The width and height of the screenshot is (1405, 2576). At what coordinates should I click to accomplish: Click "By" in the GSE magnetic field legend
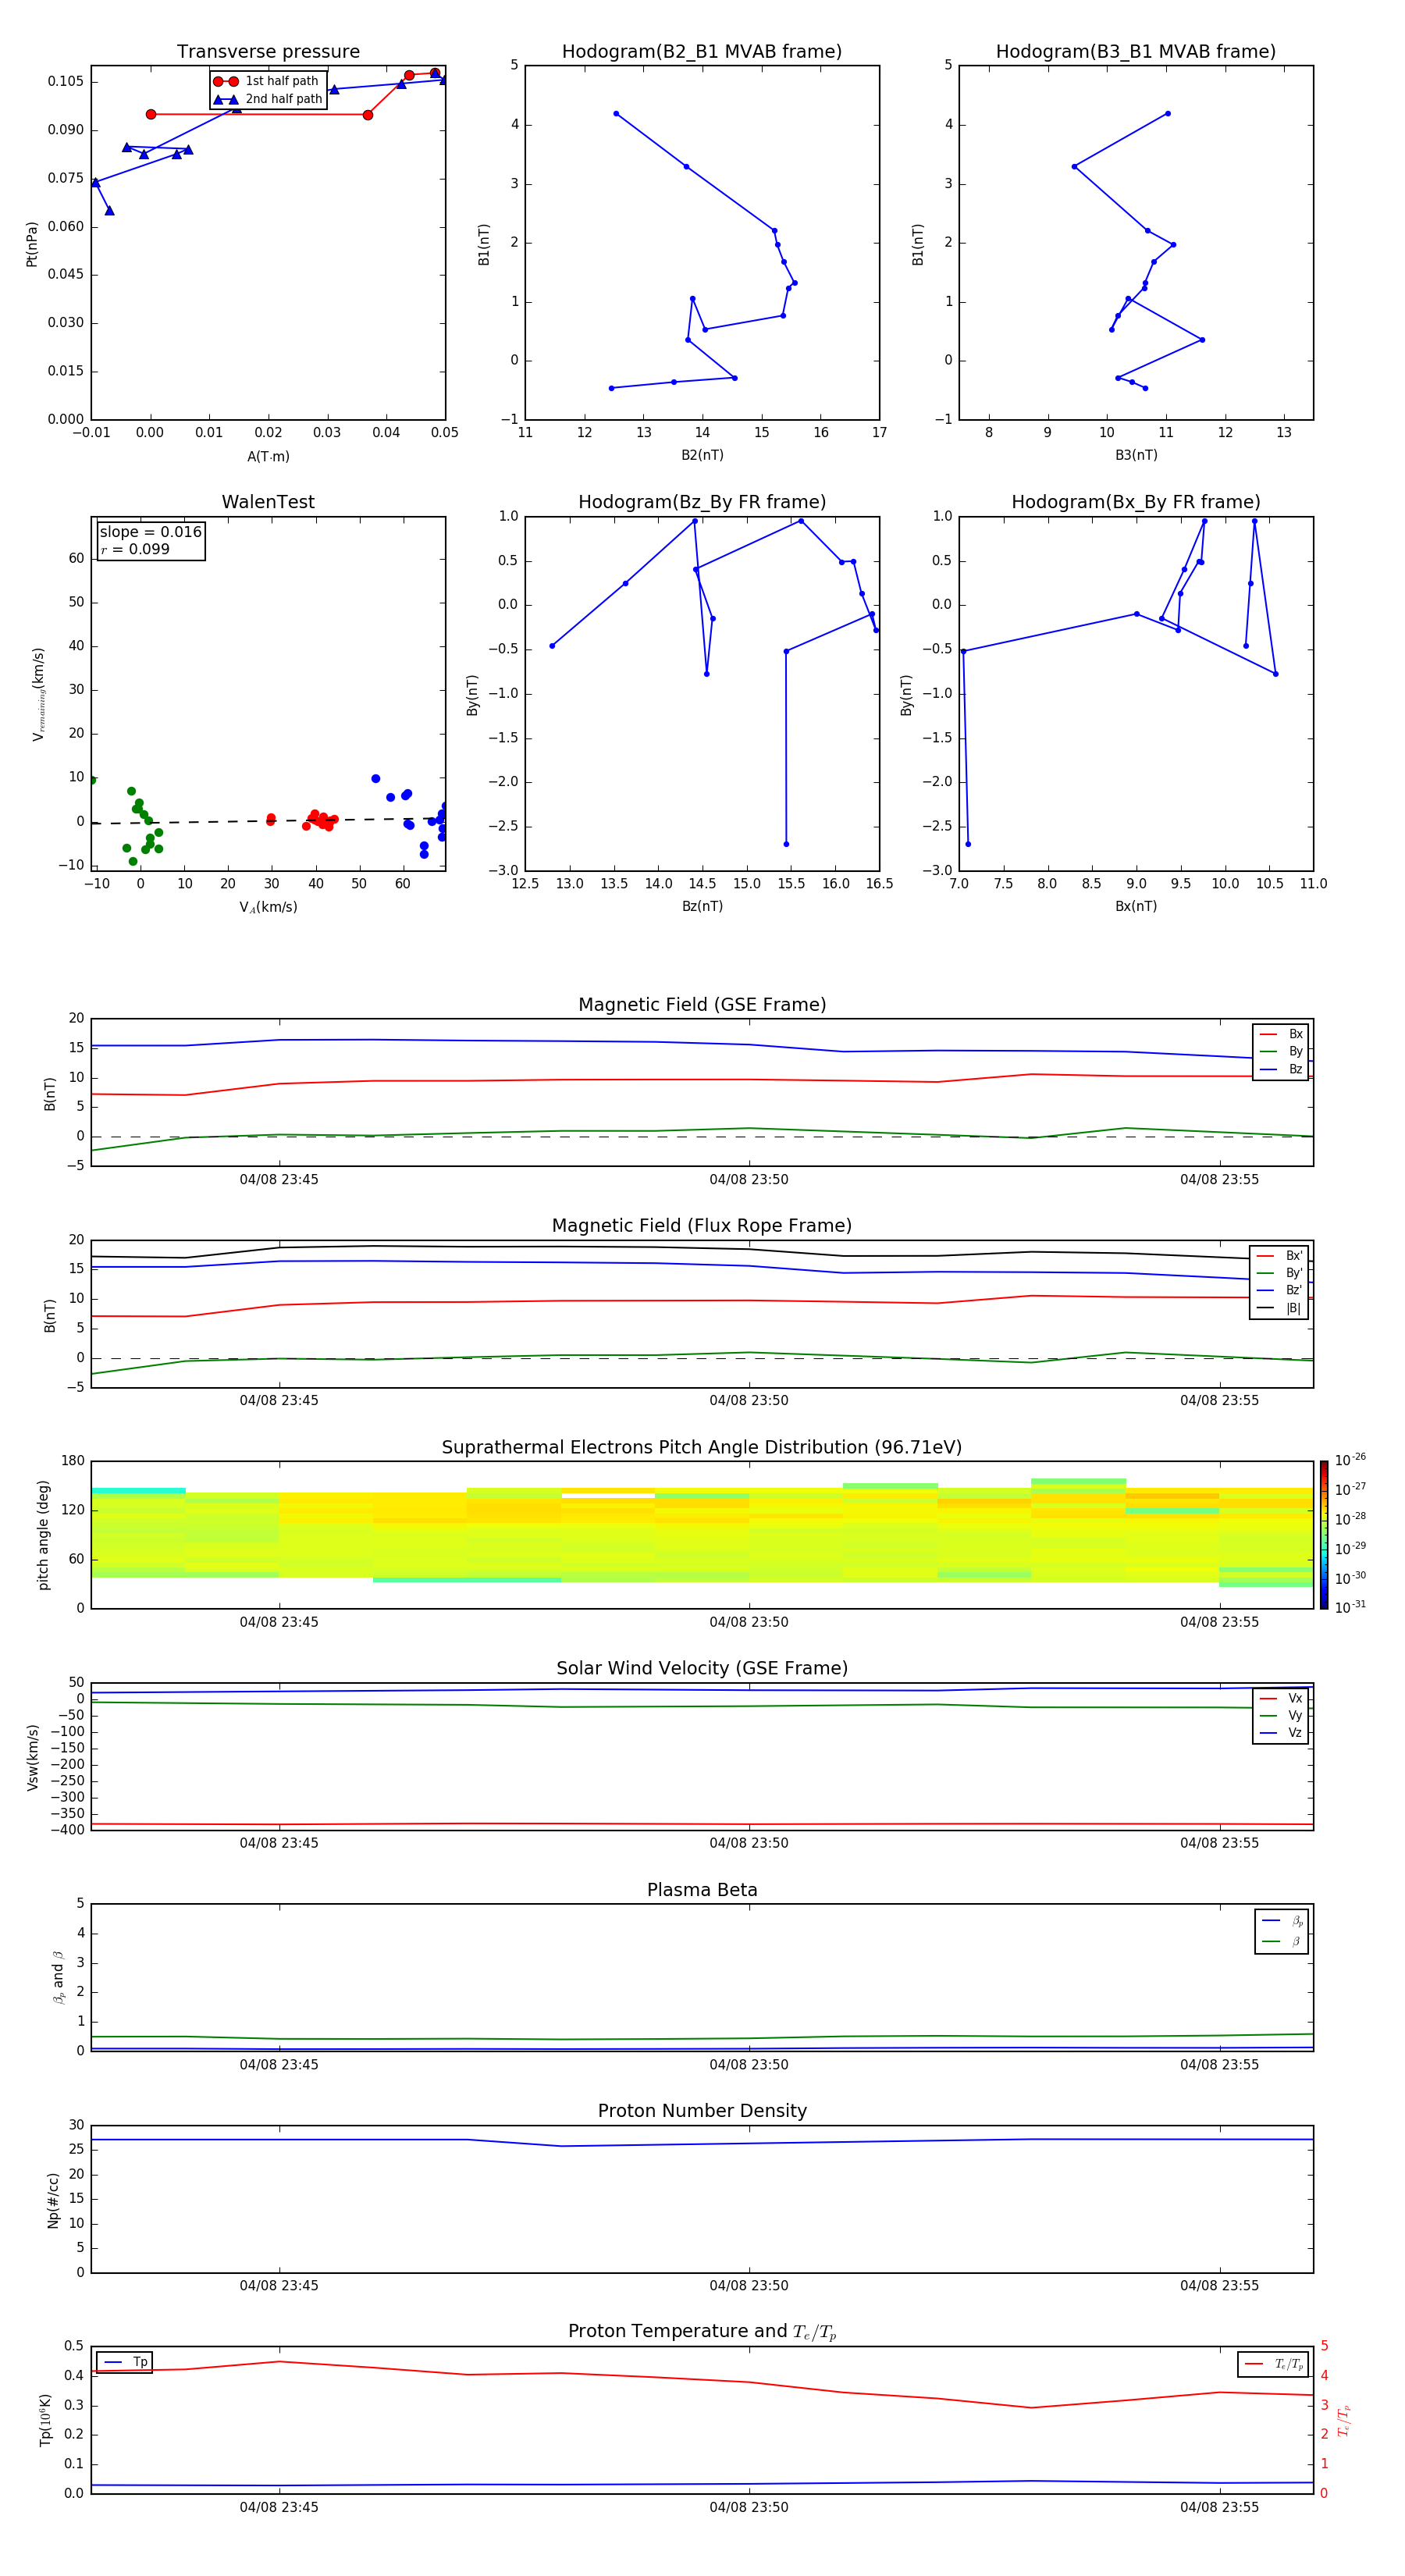click(x=1296, y=1052)
